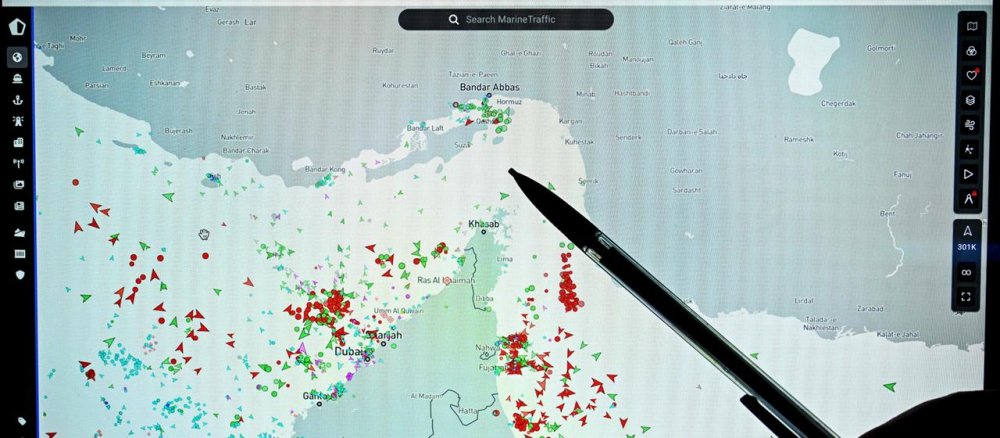Expand the map layers stack icon

[x=968, y=100]
